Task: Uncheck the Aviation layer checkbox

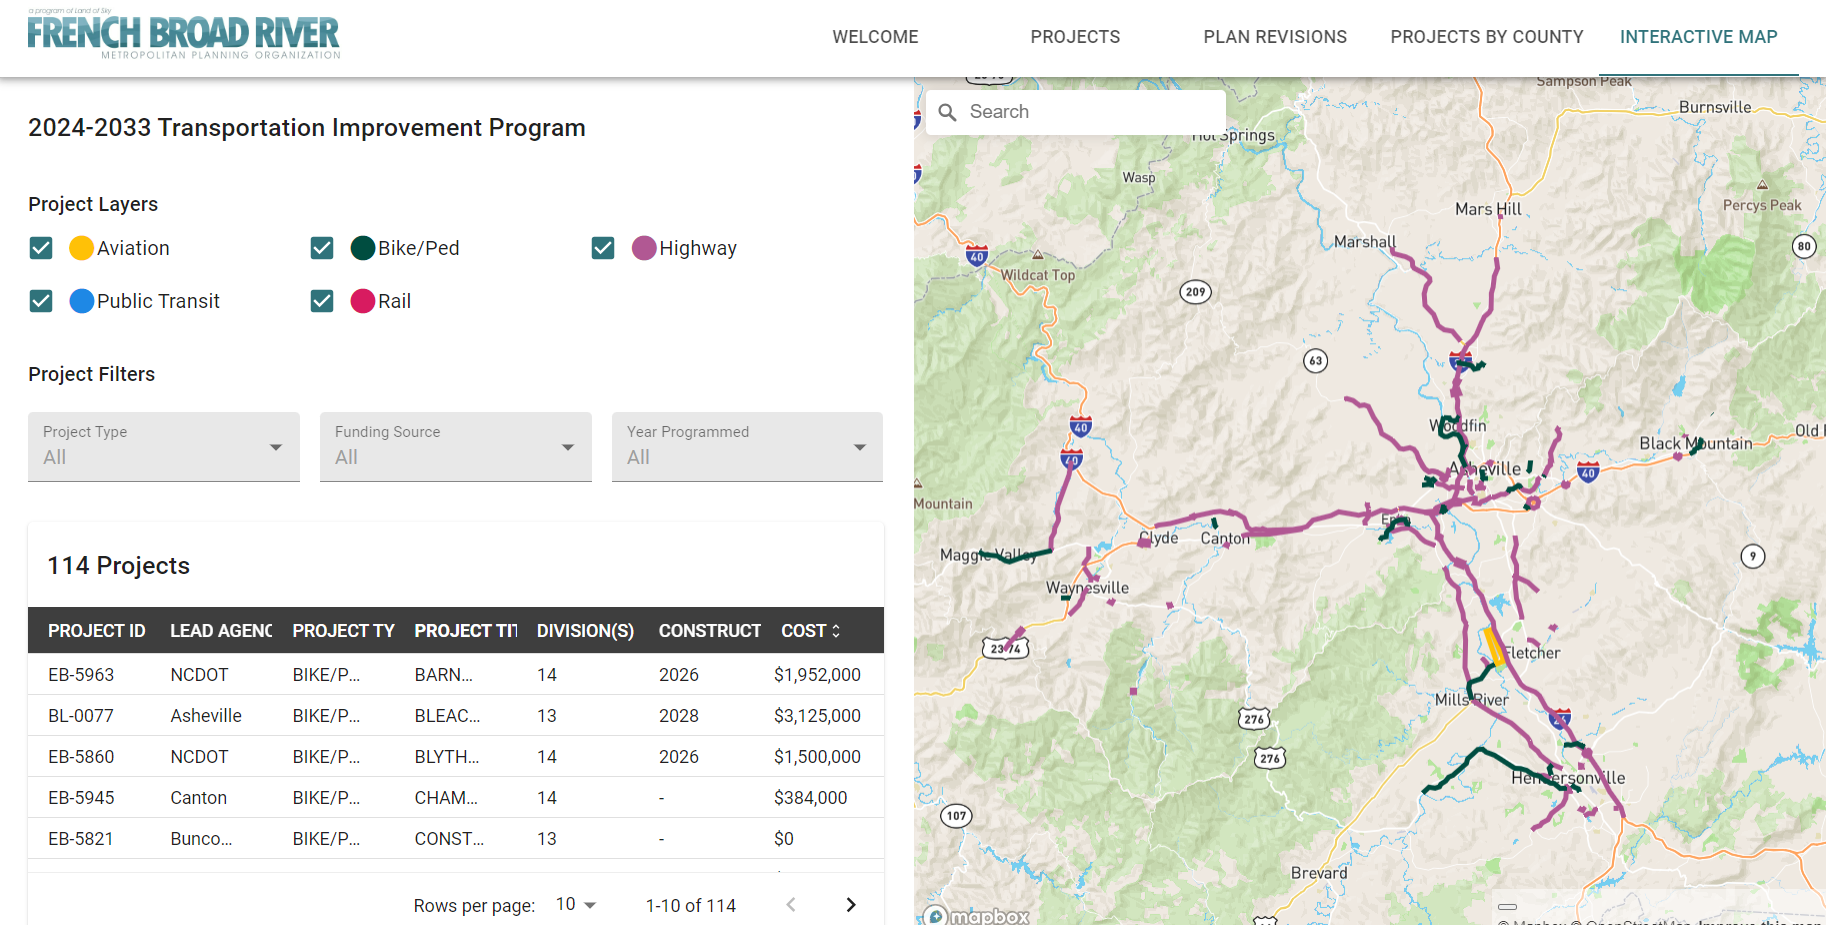Action: tap(41, 248)
